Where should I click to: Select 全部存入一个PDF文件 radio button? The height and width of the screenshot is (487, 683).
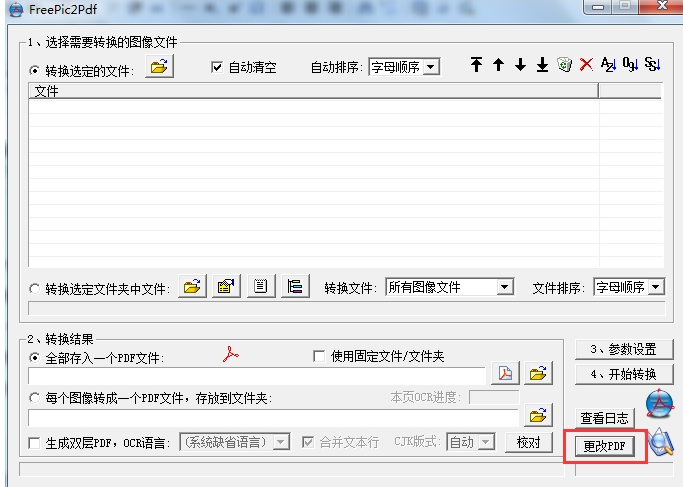[34, 358]
